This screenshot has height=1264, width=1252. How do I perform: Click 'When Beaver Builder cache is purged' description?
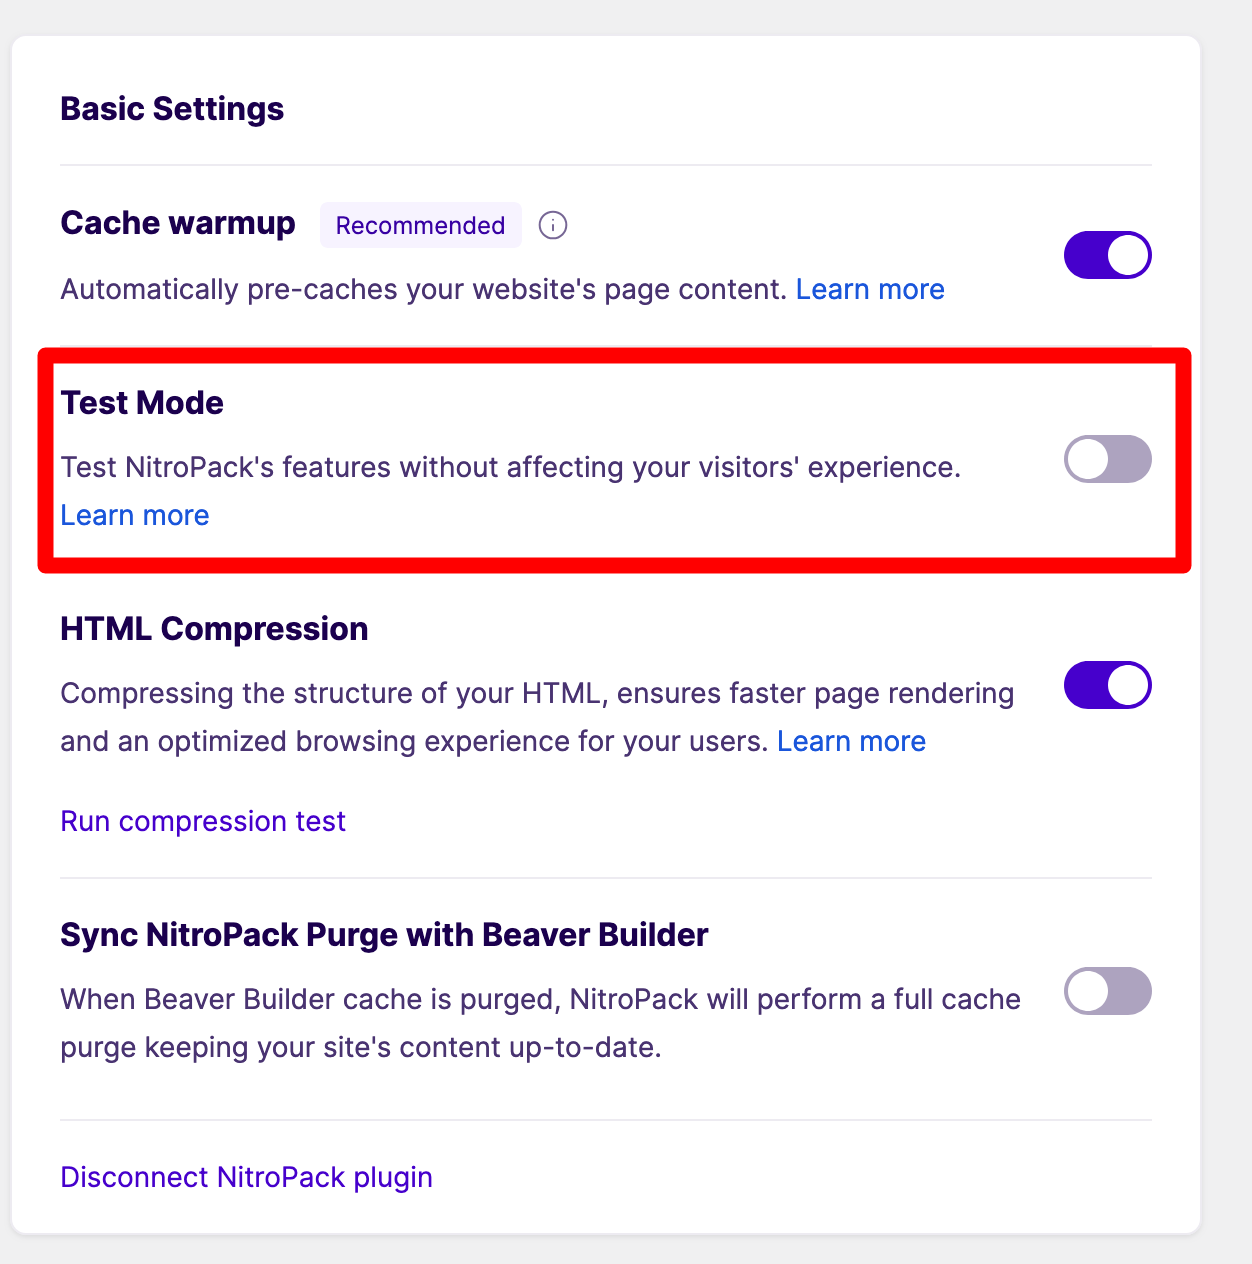541,1023
